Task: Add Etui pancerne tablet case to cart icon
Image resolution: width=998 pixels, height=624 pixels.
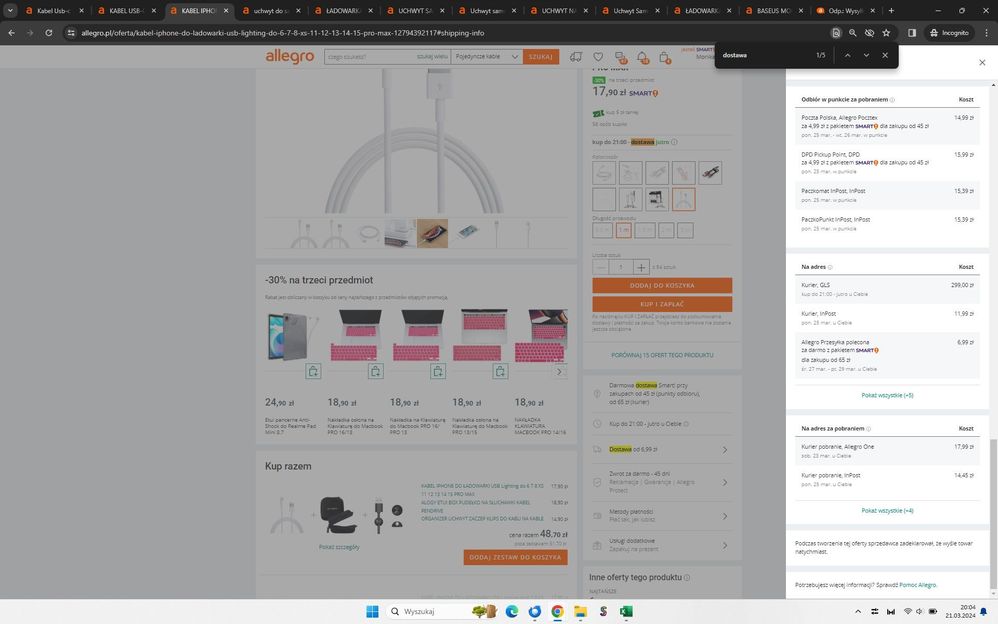Action: click(313, 371)
